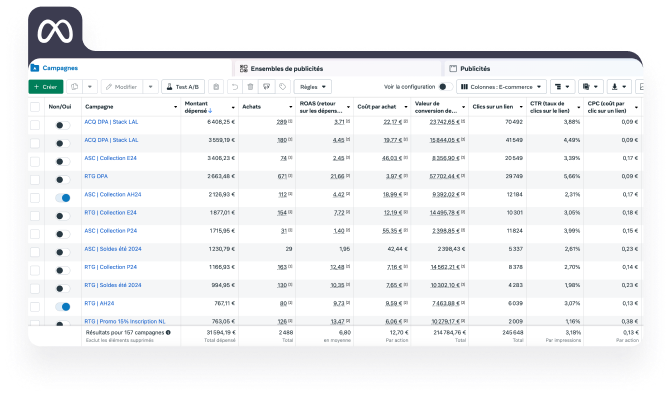Switch on the ASC | Collection E24 campaign
The height and width of the screenshot is (394, 670).
click(62, 162)
